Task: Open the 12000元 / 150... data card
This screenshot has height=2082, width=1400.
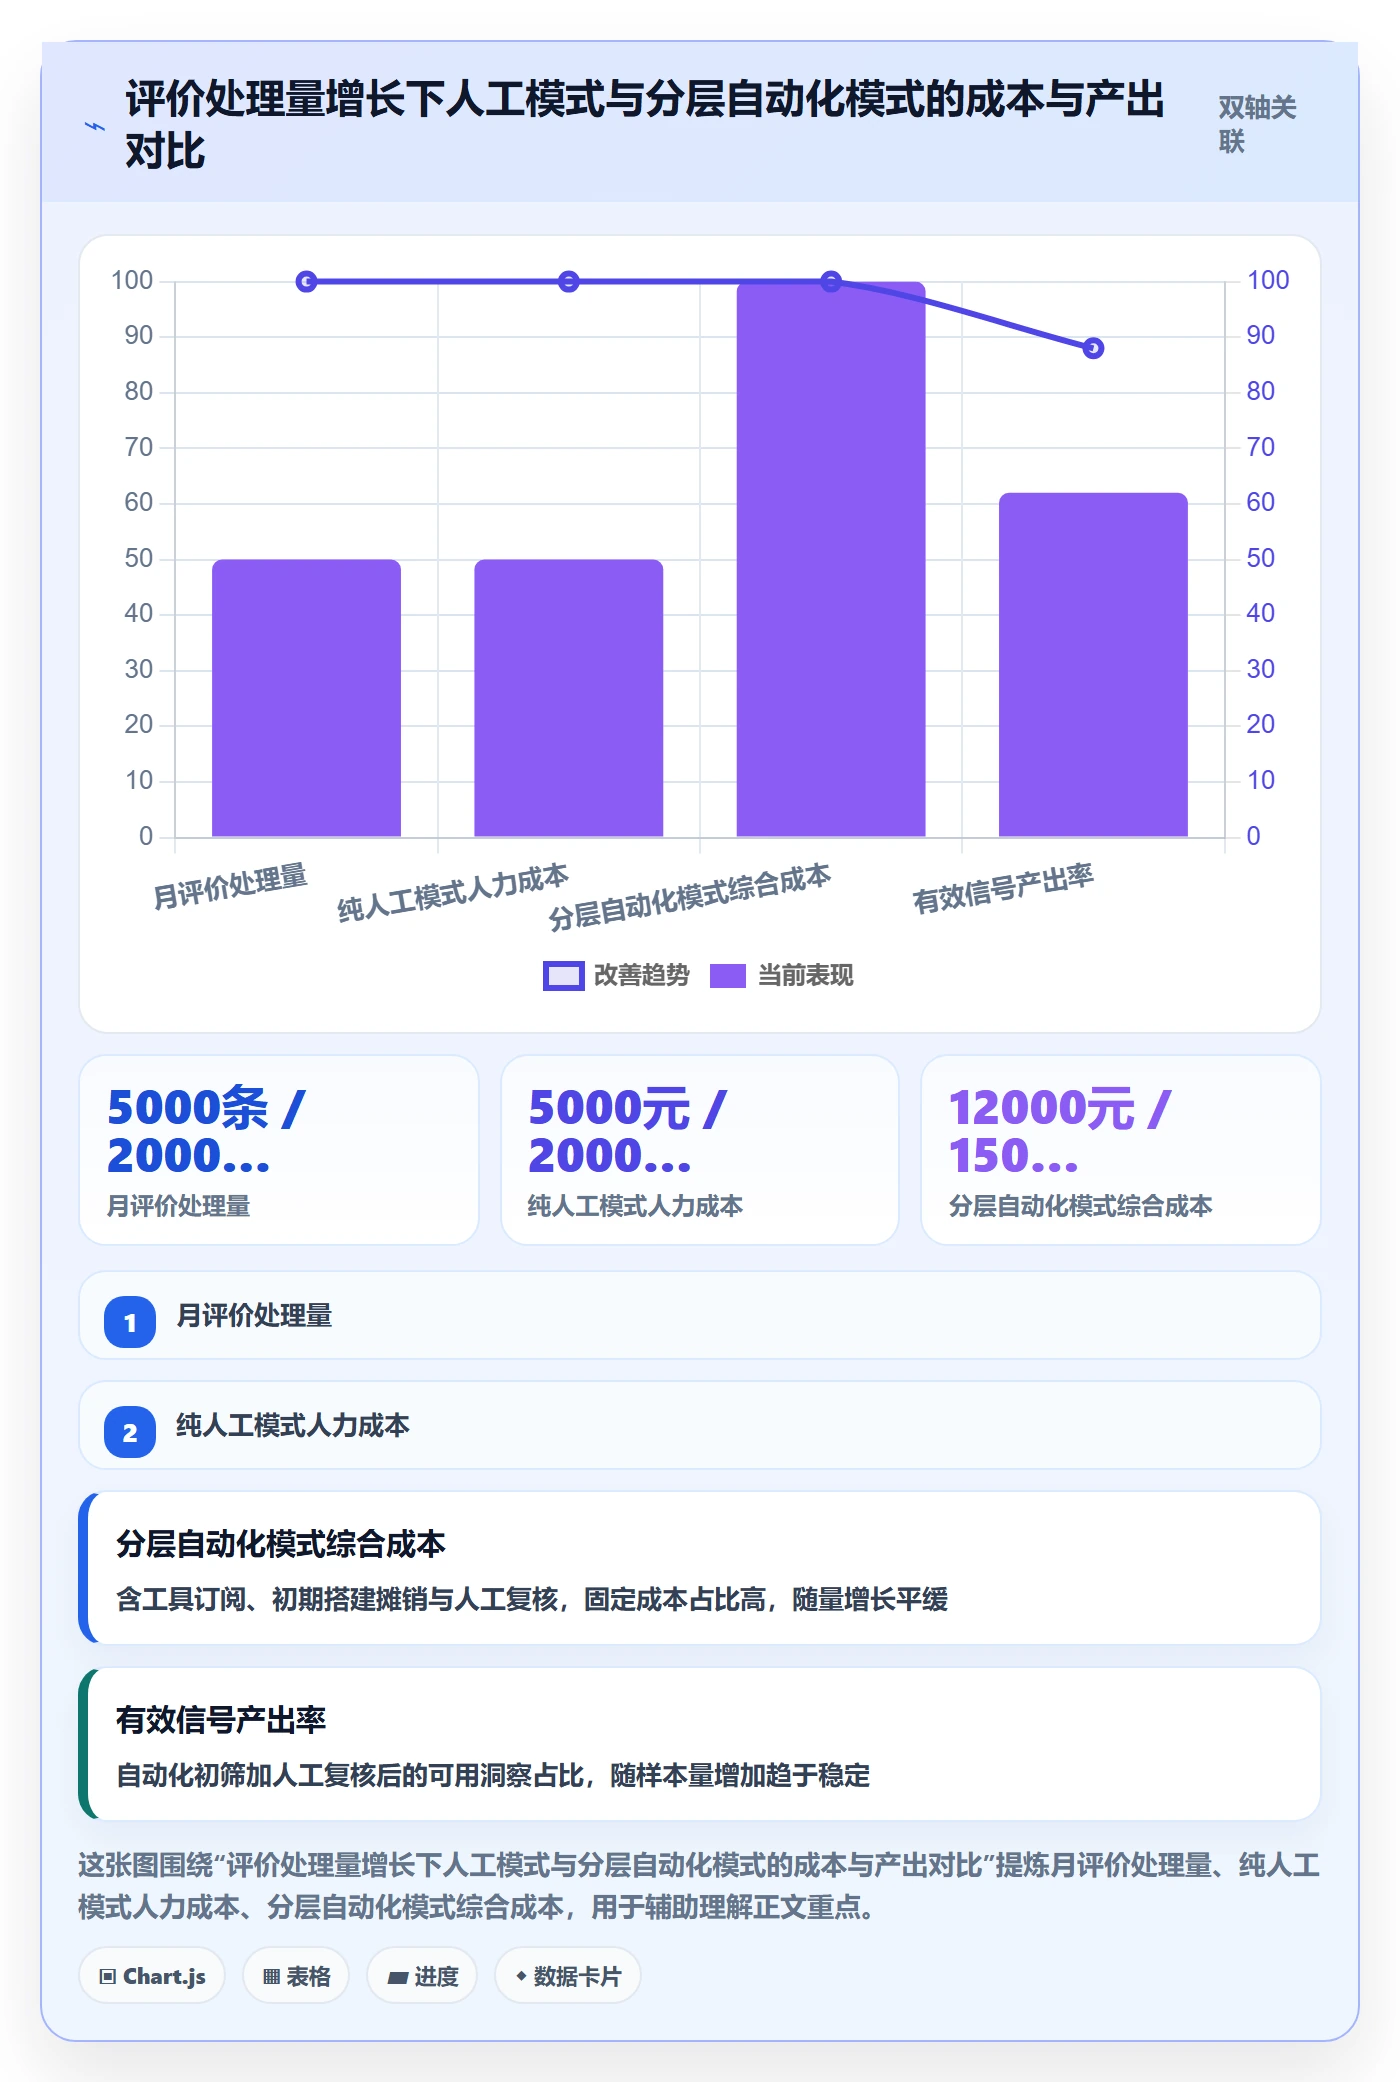Action: tap(1121, 1150)
